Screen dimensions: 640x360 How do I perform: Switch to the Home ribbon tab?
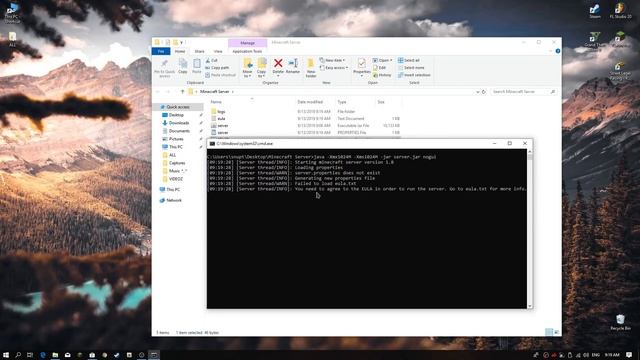[x=180, y=51]
